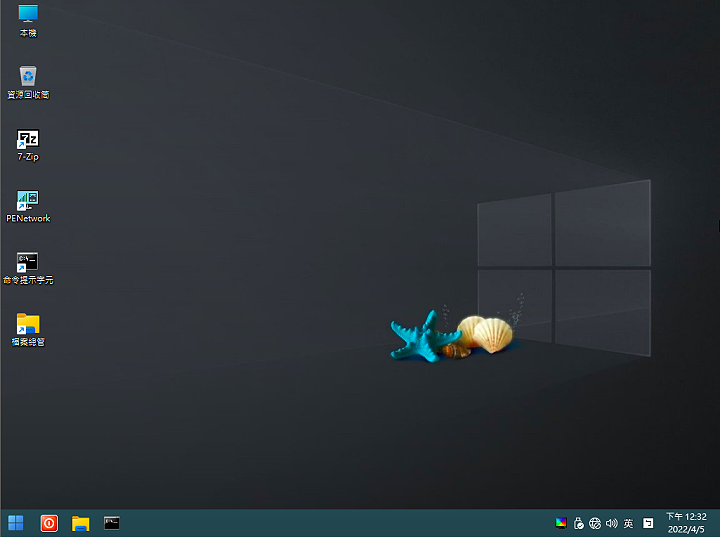Open the network globe tray icon
721x537 pixels.
point(595,523)
